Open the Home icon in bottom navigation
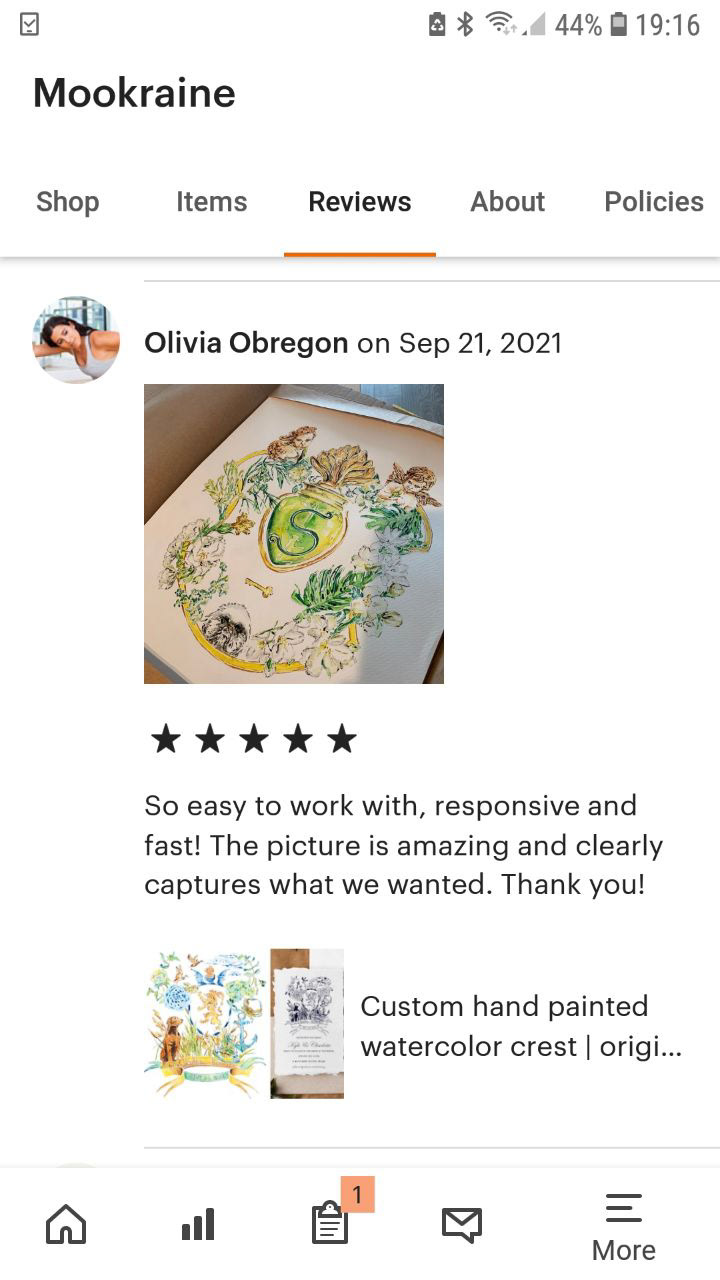Screen dimensions: 720x1280 pos(66,1224)
